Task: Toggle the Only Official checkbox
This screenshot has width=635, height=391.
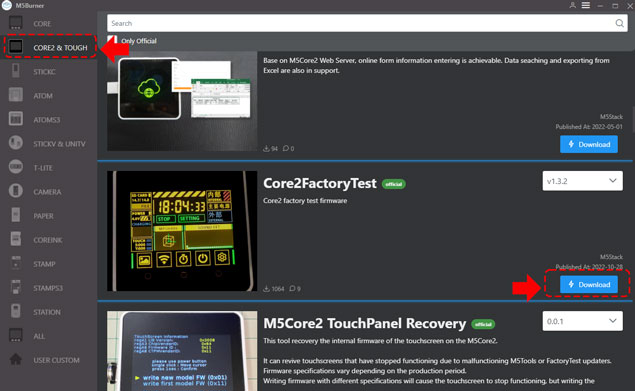Action: pos(112,41)
